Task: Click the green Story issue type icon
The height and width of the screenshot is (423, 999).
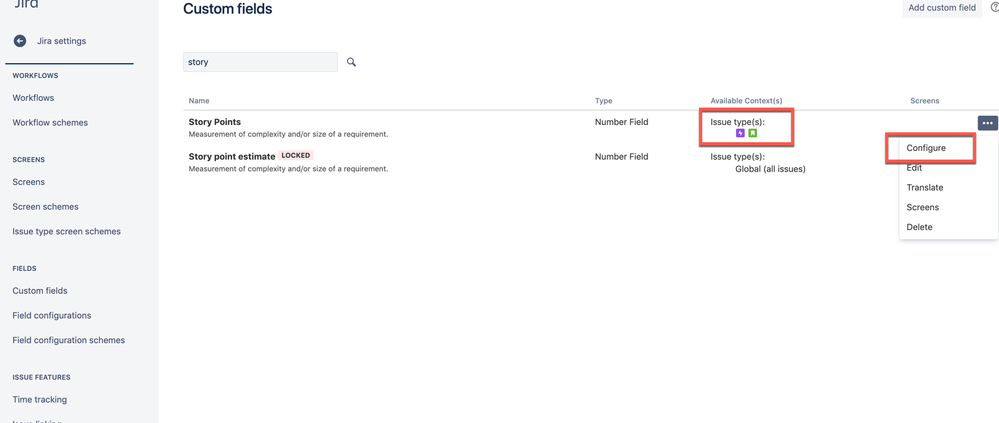Action: tap(752, 133)
